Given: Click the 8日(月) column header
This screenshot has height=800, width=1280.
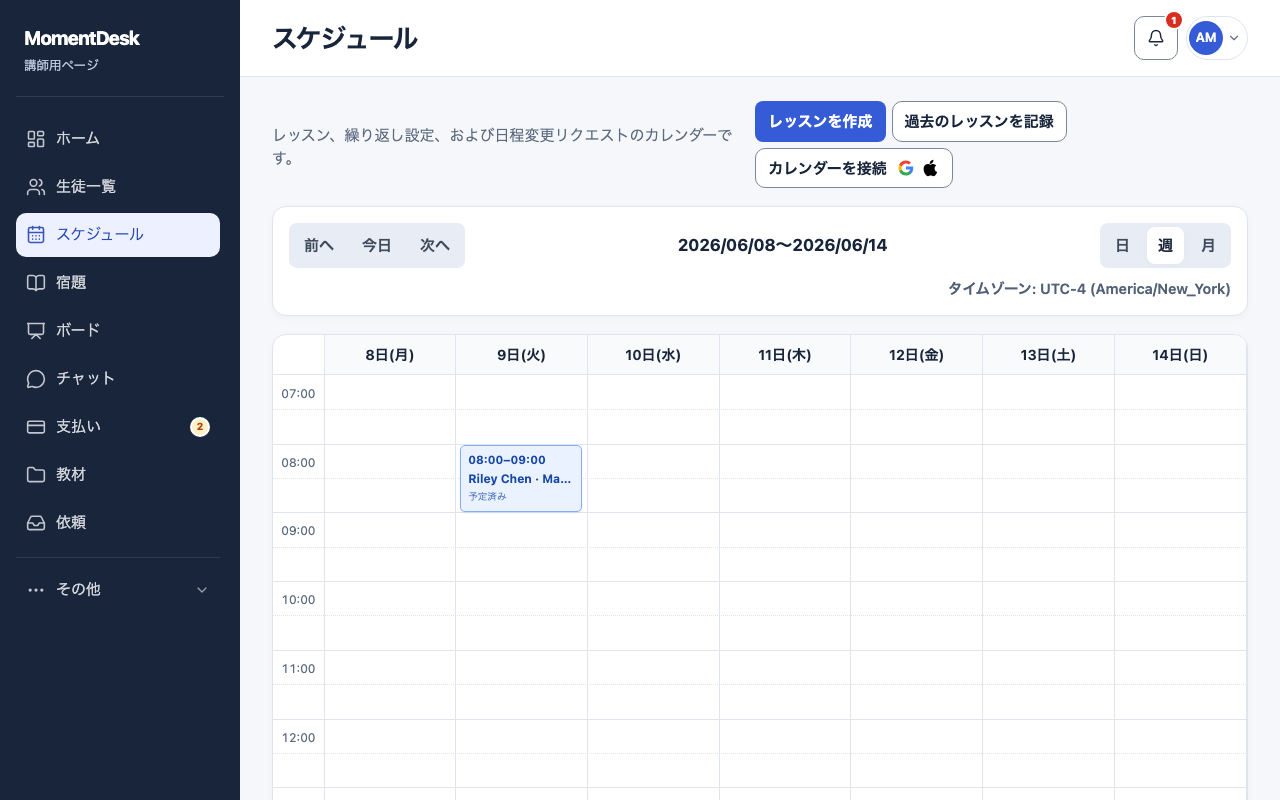Looking at the screenshot, I should (x=390, y=355).
